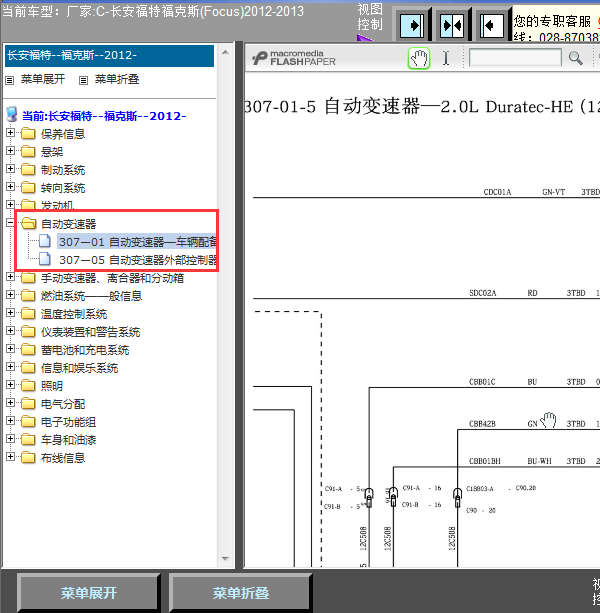Expand the 悬架 tree node
The width and height of the screenshot is (600, 613).
11,151
